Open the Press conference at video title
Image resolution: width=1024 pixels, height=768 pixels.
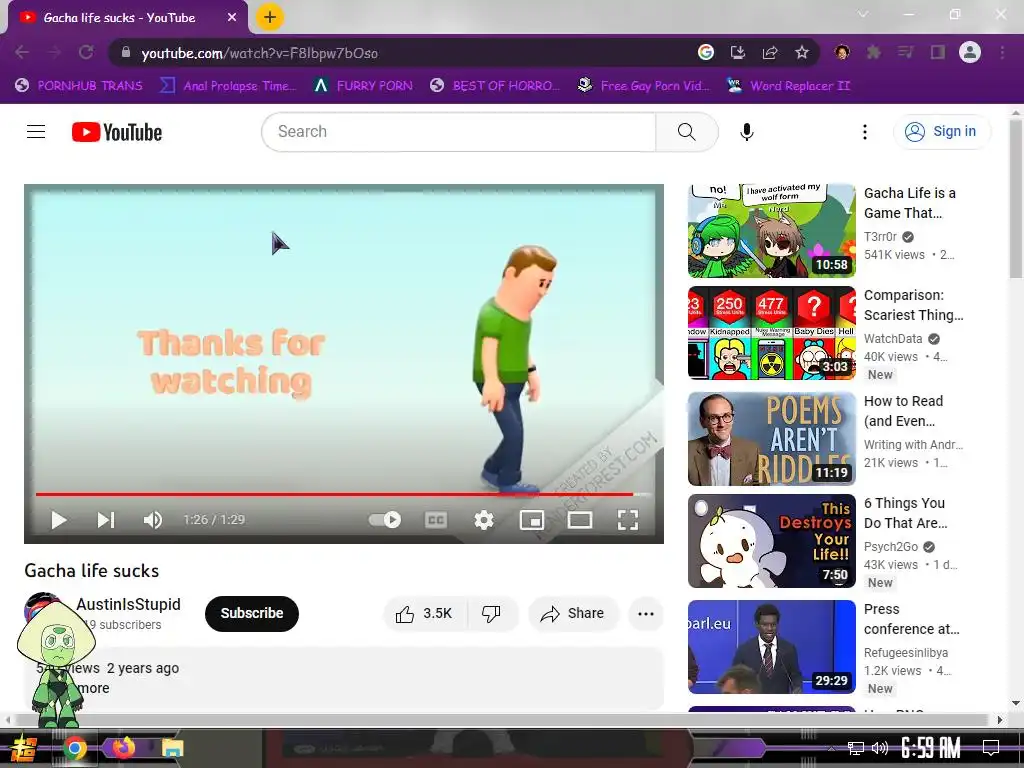pos(911,618)
